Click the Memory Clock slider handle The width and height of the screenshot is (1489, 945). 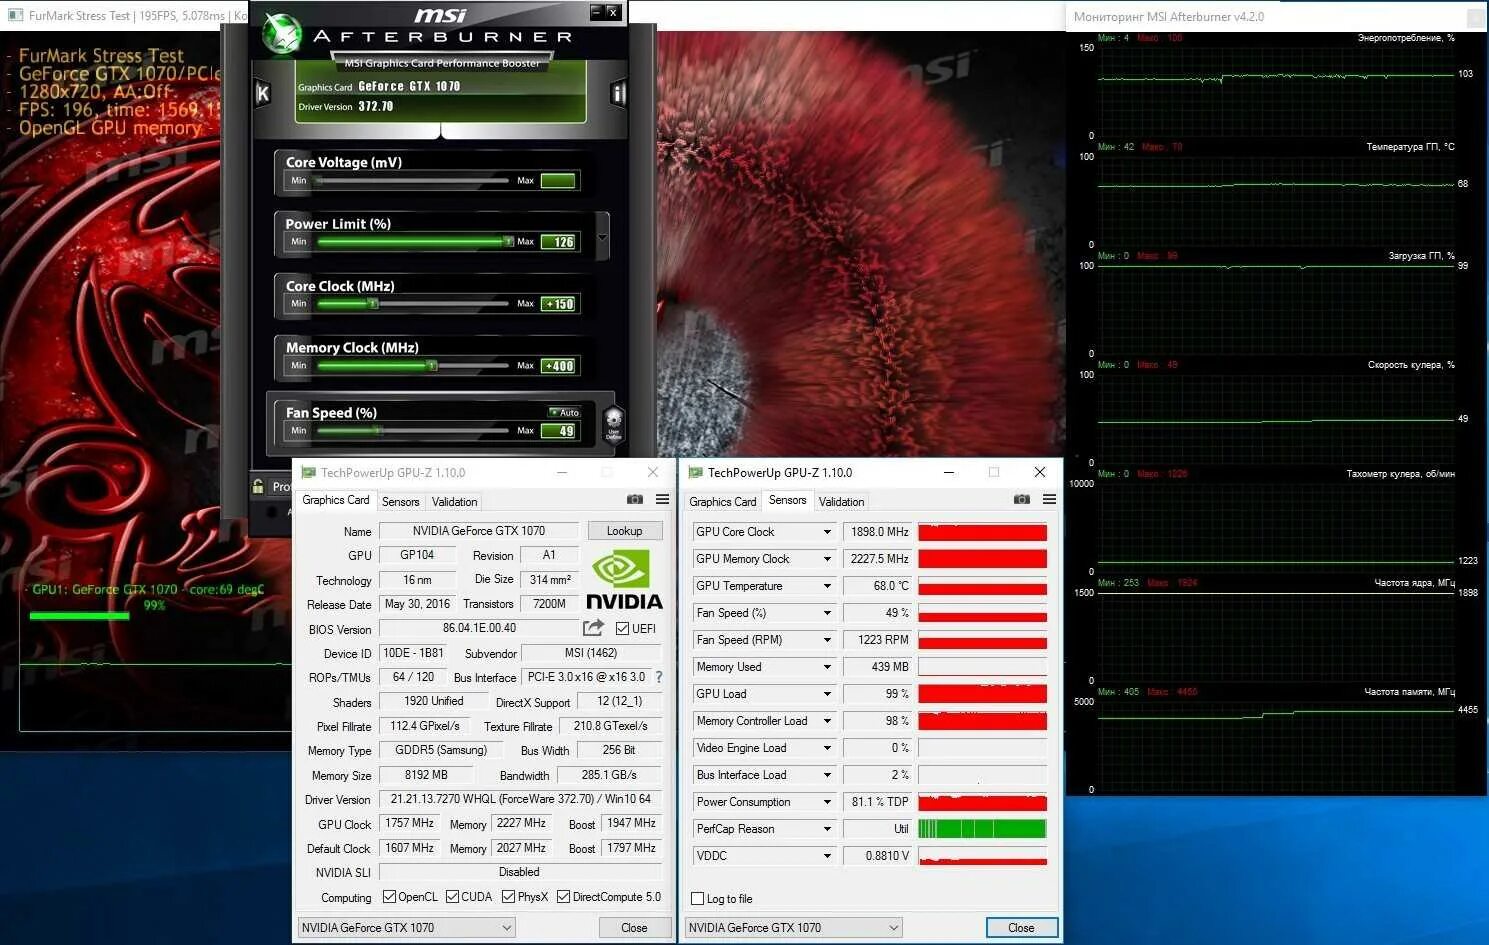coord(432,365)
